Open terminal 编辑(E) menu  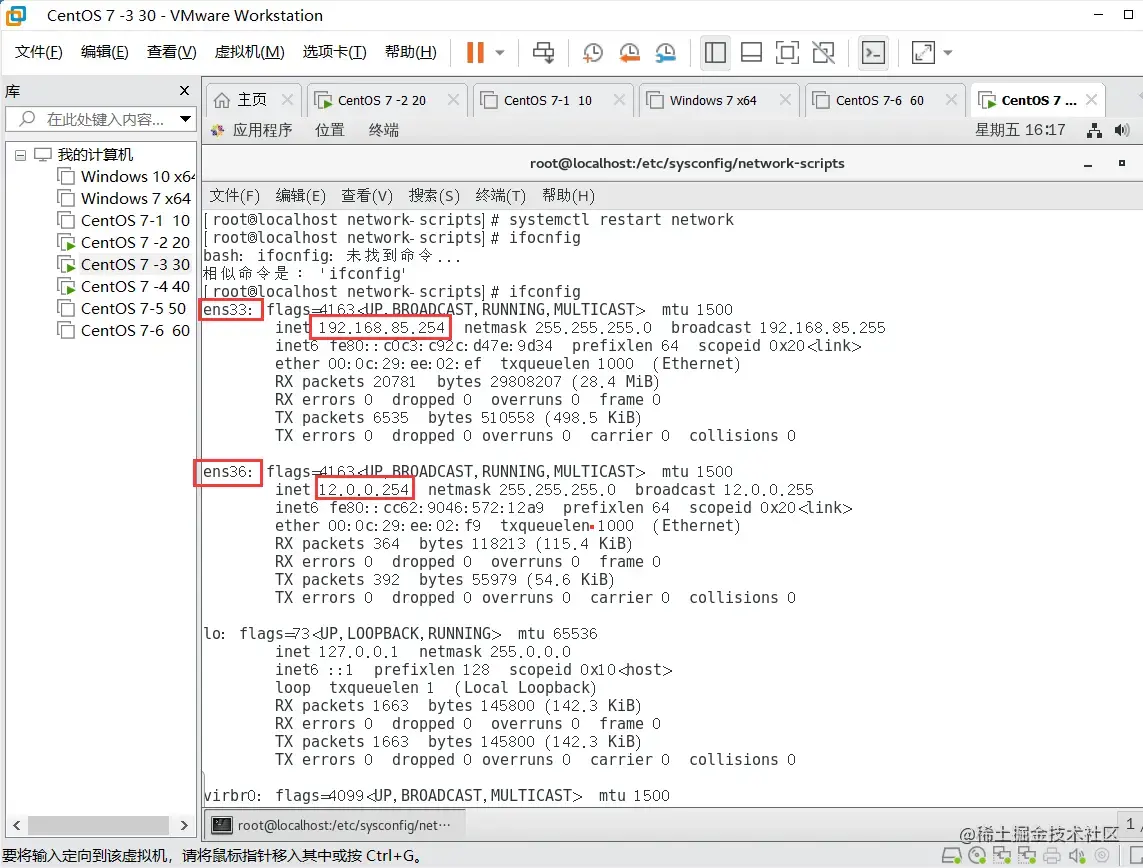pyautogui.click(x=300, y=195)
